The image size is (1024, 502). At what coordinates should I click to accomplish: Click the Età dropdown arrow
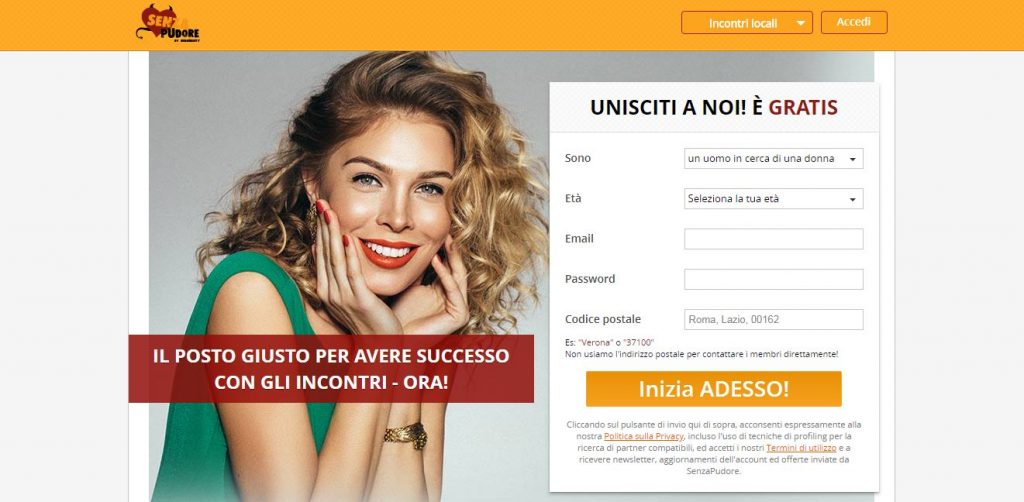(852, 200)
